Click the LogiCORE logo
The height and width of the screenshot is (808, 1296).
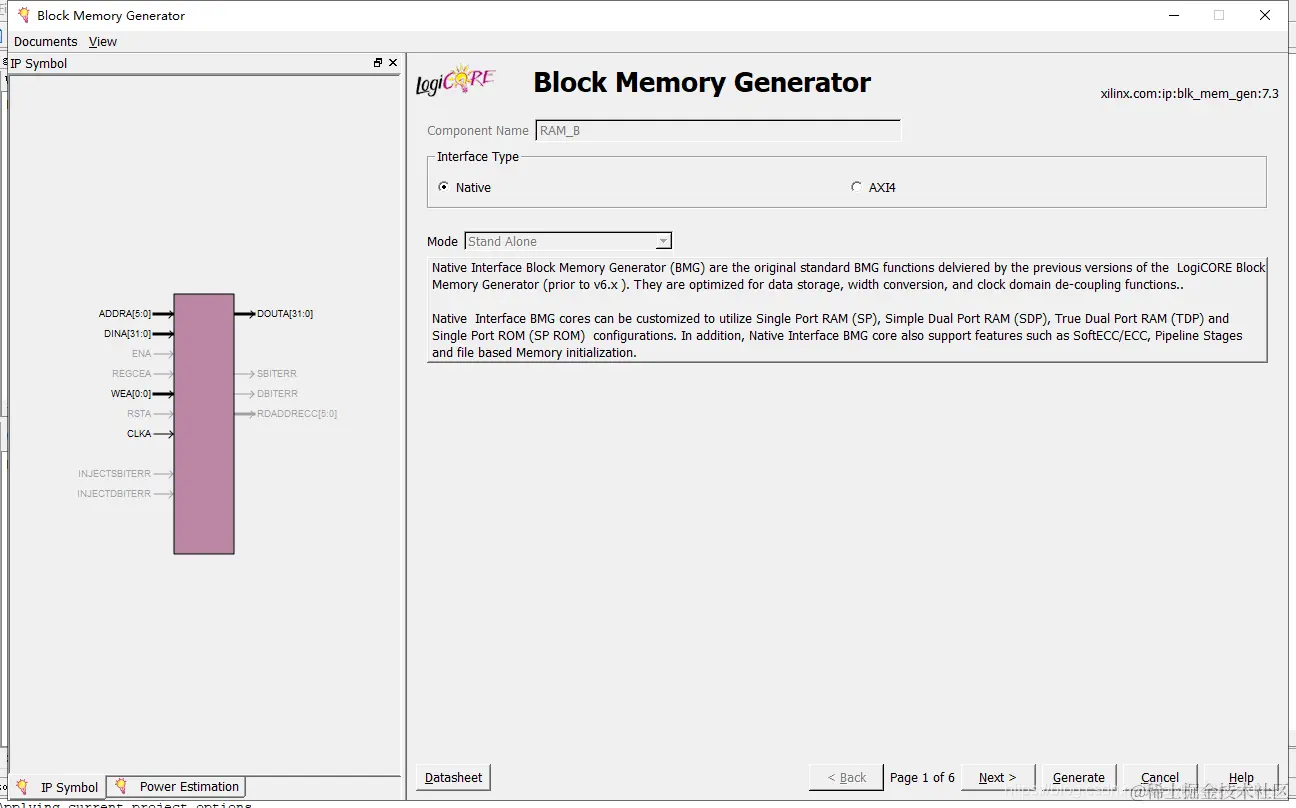tap(456, 80)
